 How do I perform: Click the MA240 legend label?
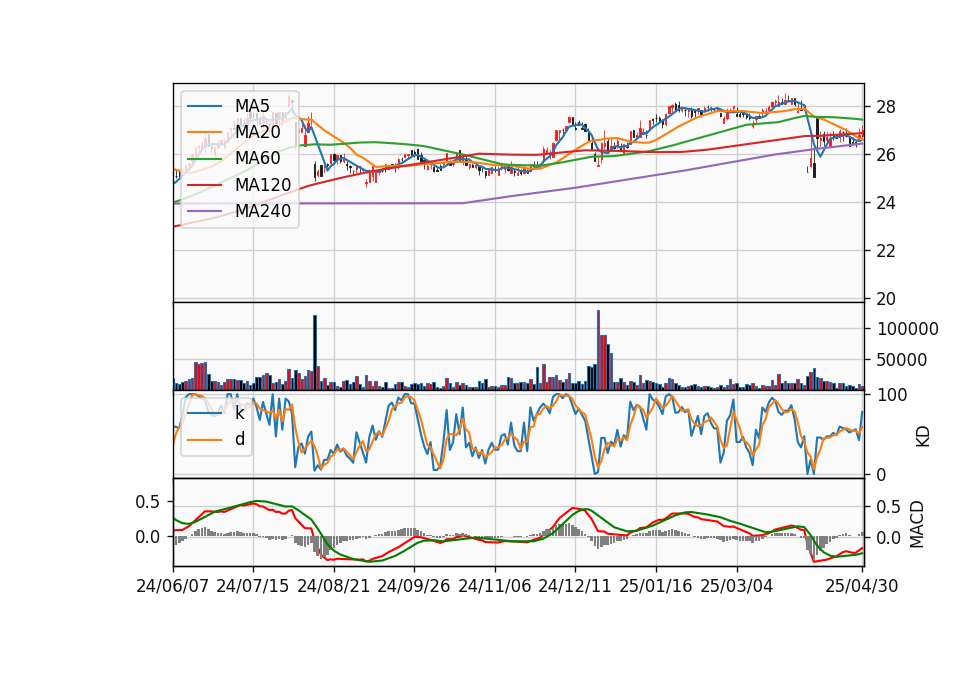[263, 211]
